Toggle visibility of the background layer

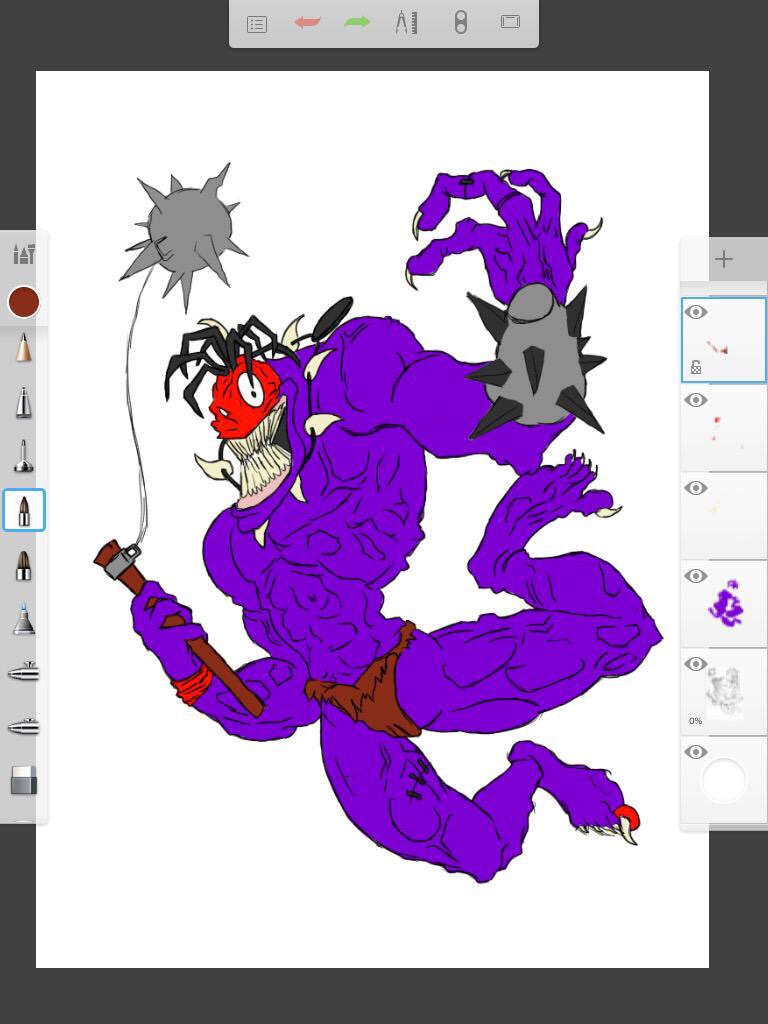(696, 752)
